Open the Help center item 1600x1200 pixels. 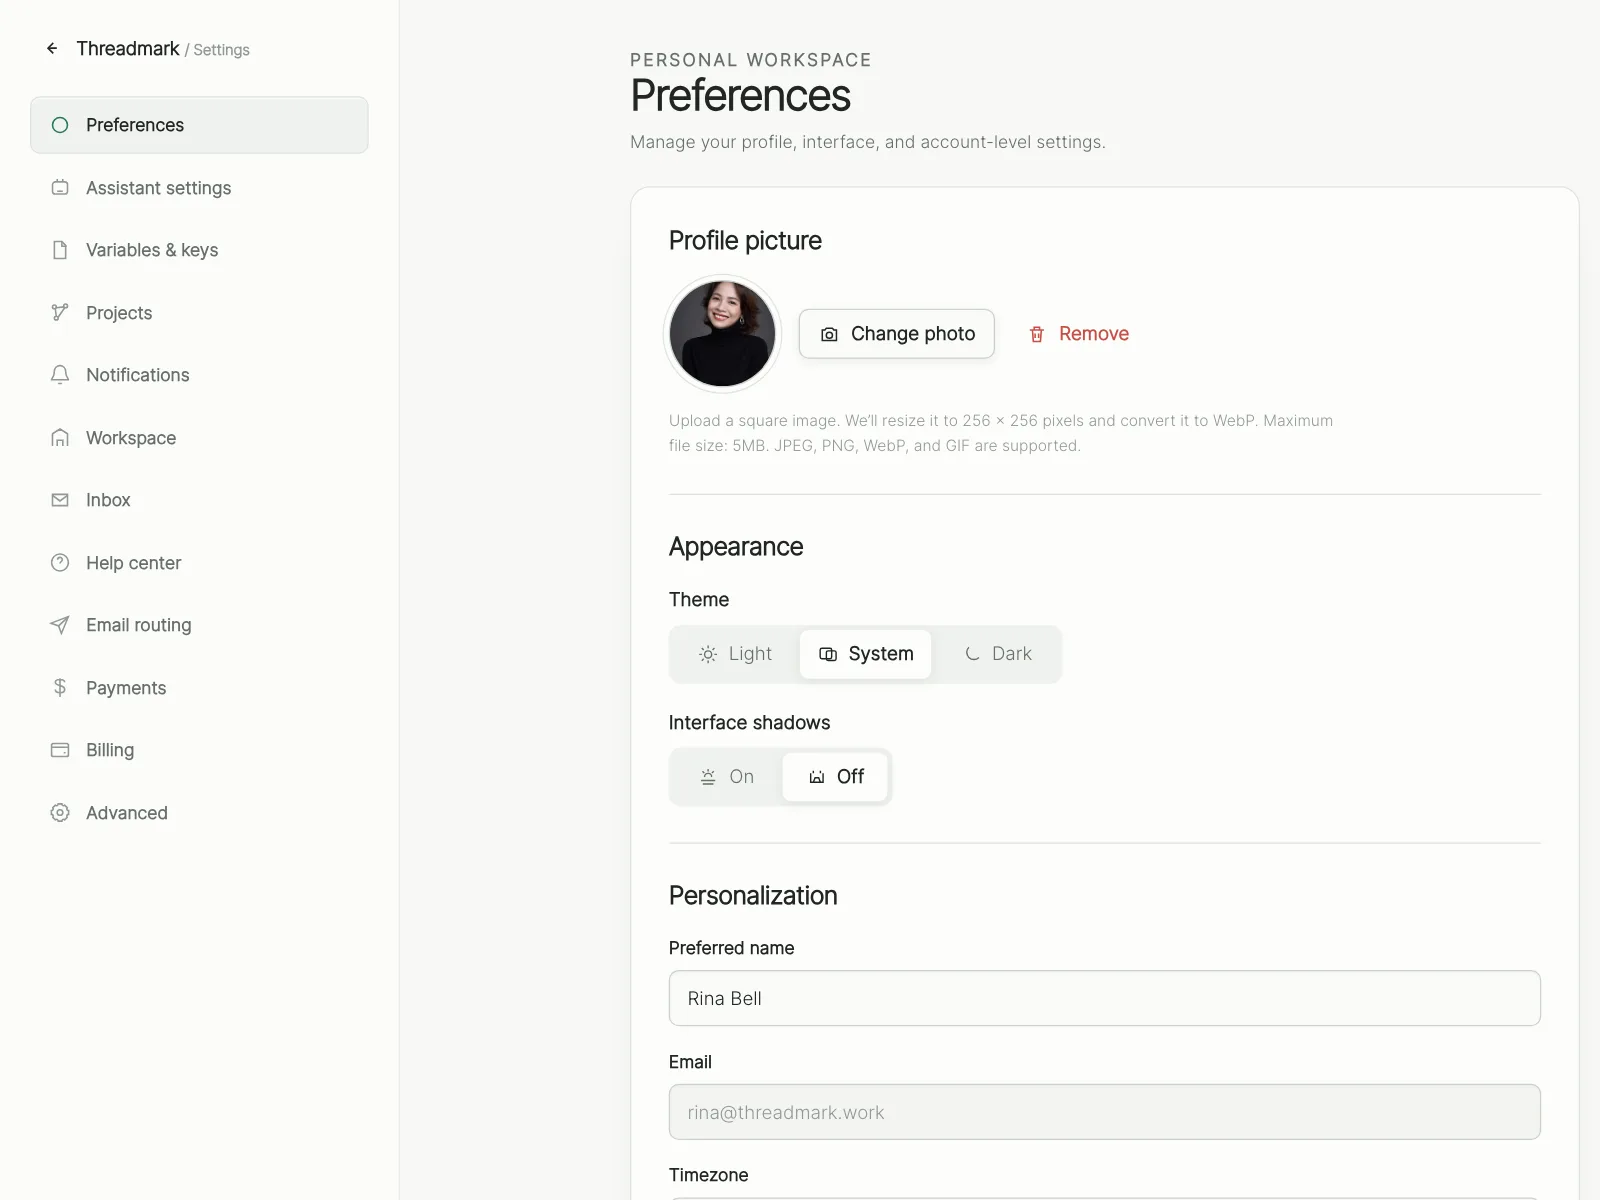coord(199,563)
